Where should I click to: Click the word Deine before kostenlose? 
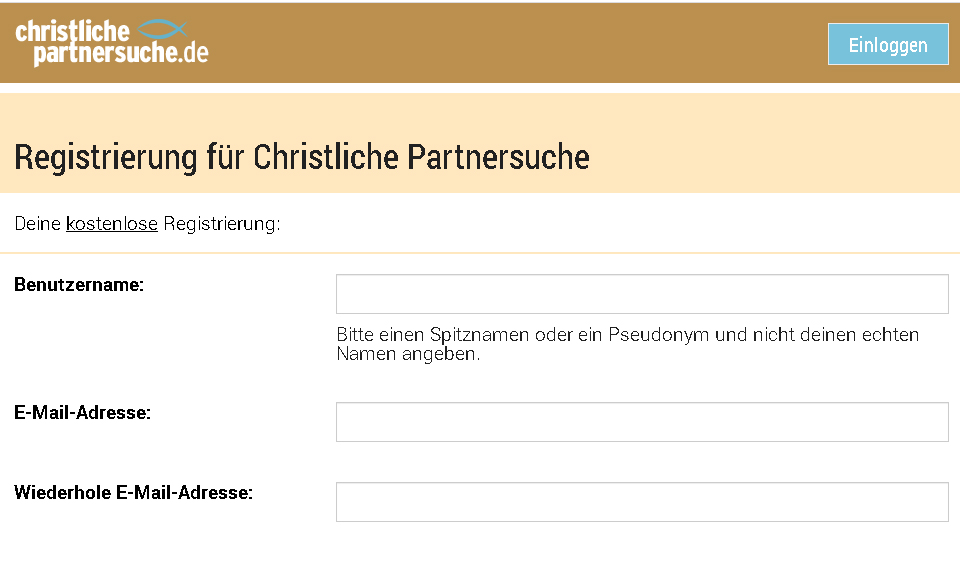coord(38,224)
